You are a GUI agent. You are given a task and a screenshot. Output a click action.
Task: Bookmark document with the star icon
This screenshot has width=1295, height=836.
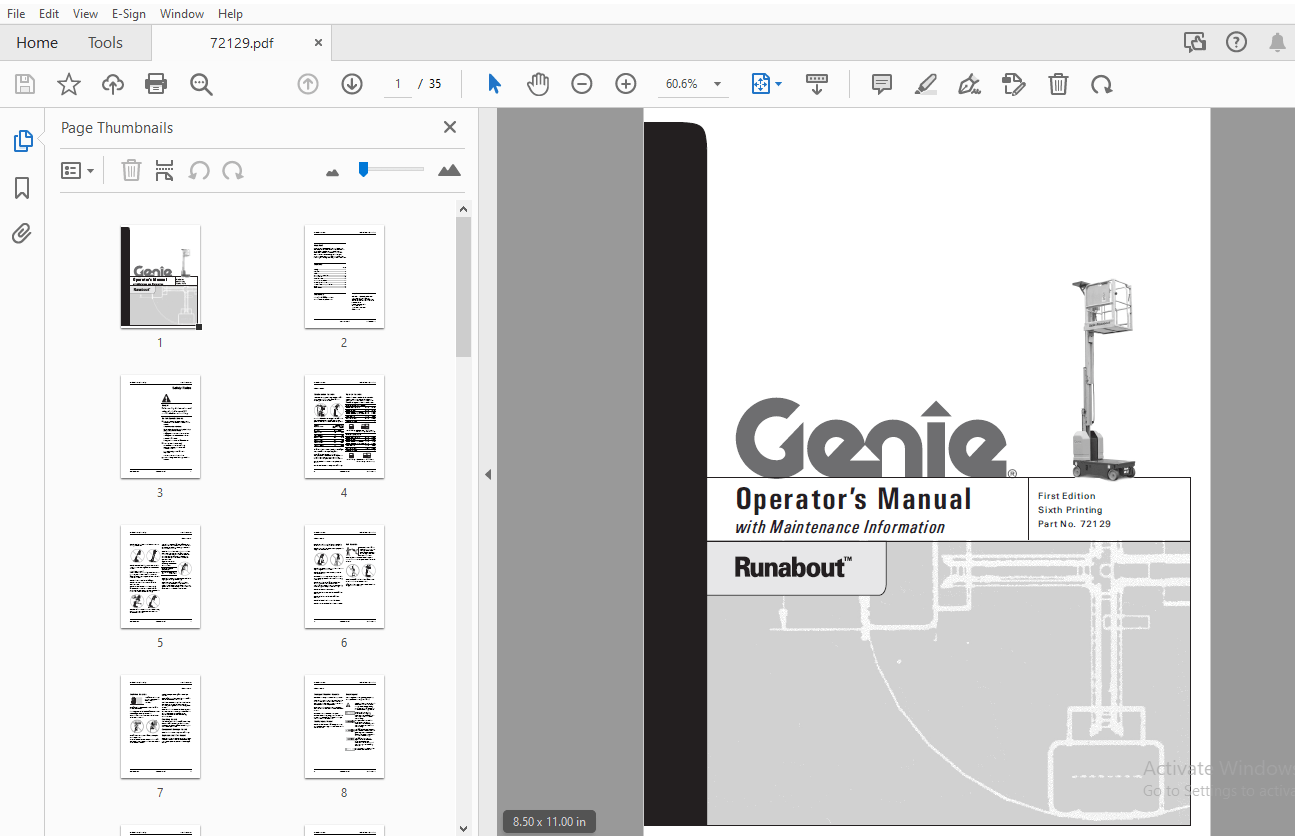coord(69,84)
